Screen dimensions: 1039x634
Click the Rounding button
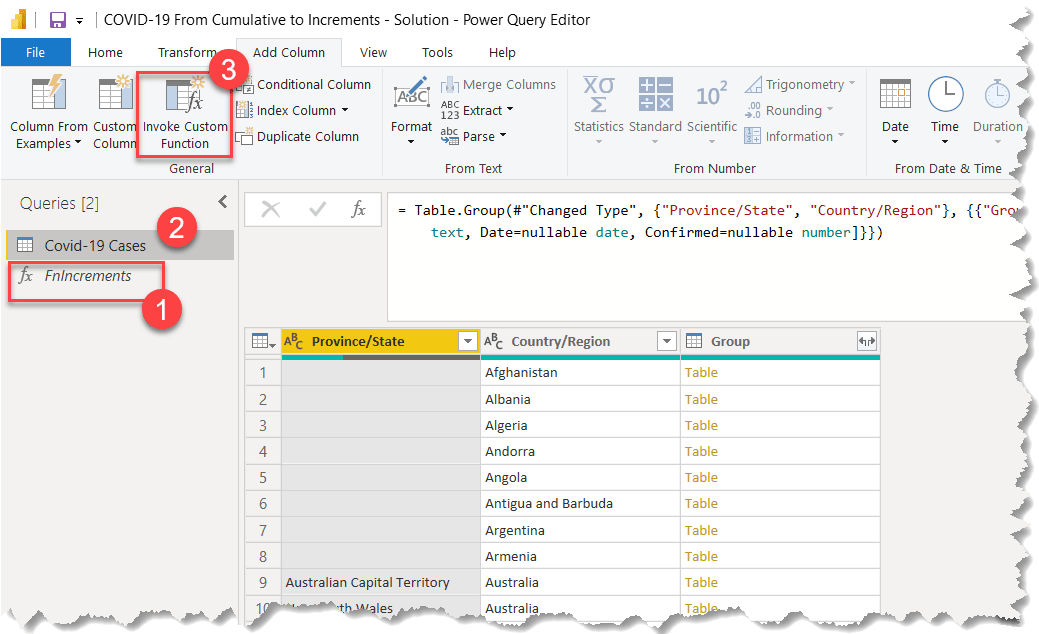coord(789,111)
